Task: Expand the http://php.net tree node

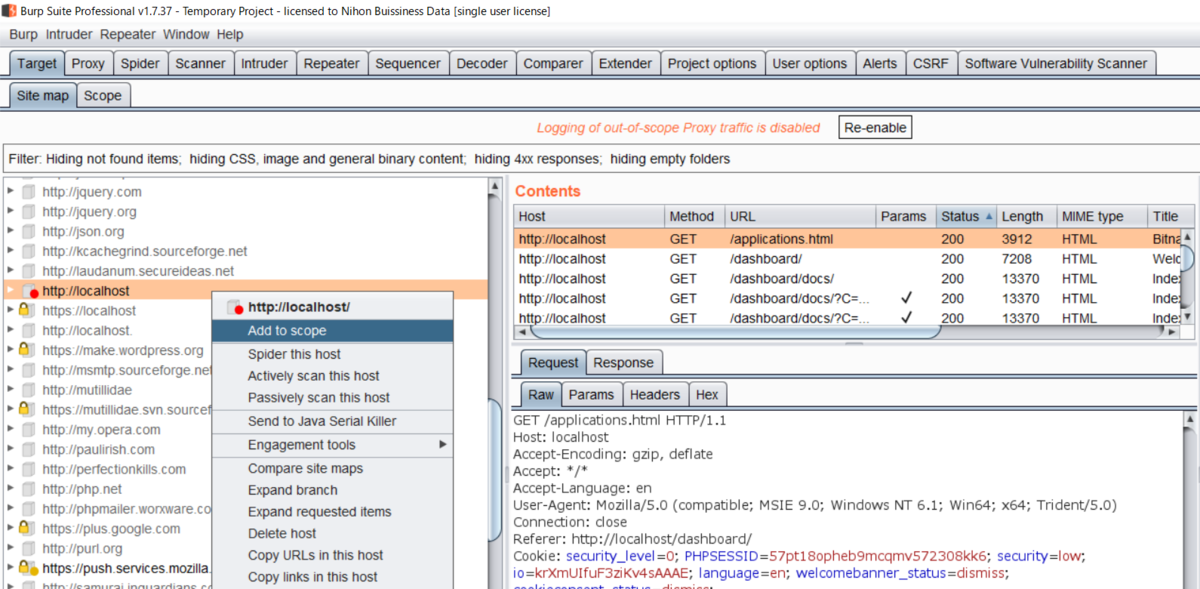Action: point(10,489)
